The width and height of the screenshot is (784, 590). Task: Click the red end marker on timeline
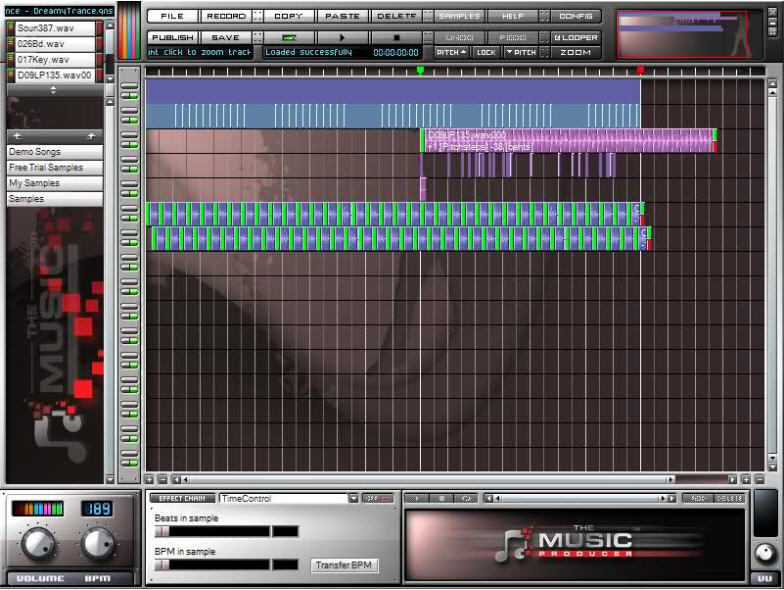(x=640, y=71)
